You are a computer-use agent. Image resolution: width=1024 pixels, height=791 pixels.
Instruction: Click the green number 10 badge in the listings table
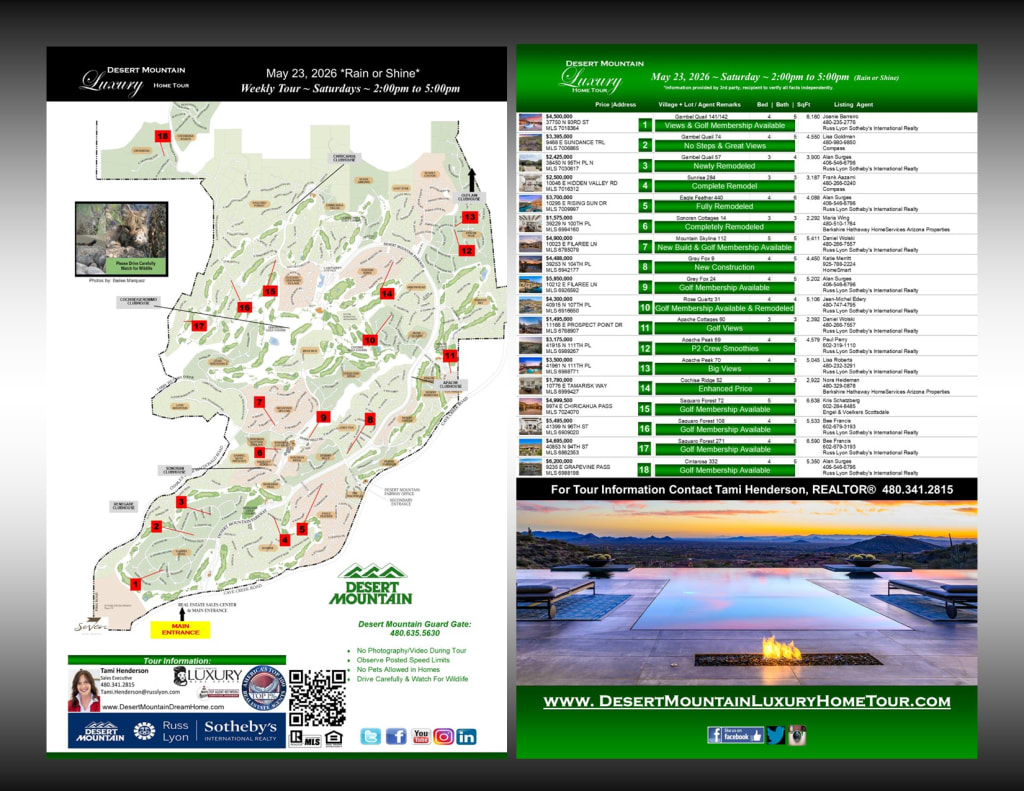[x=645, y=308]
